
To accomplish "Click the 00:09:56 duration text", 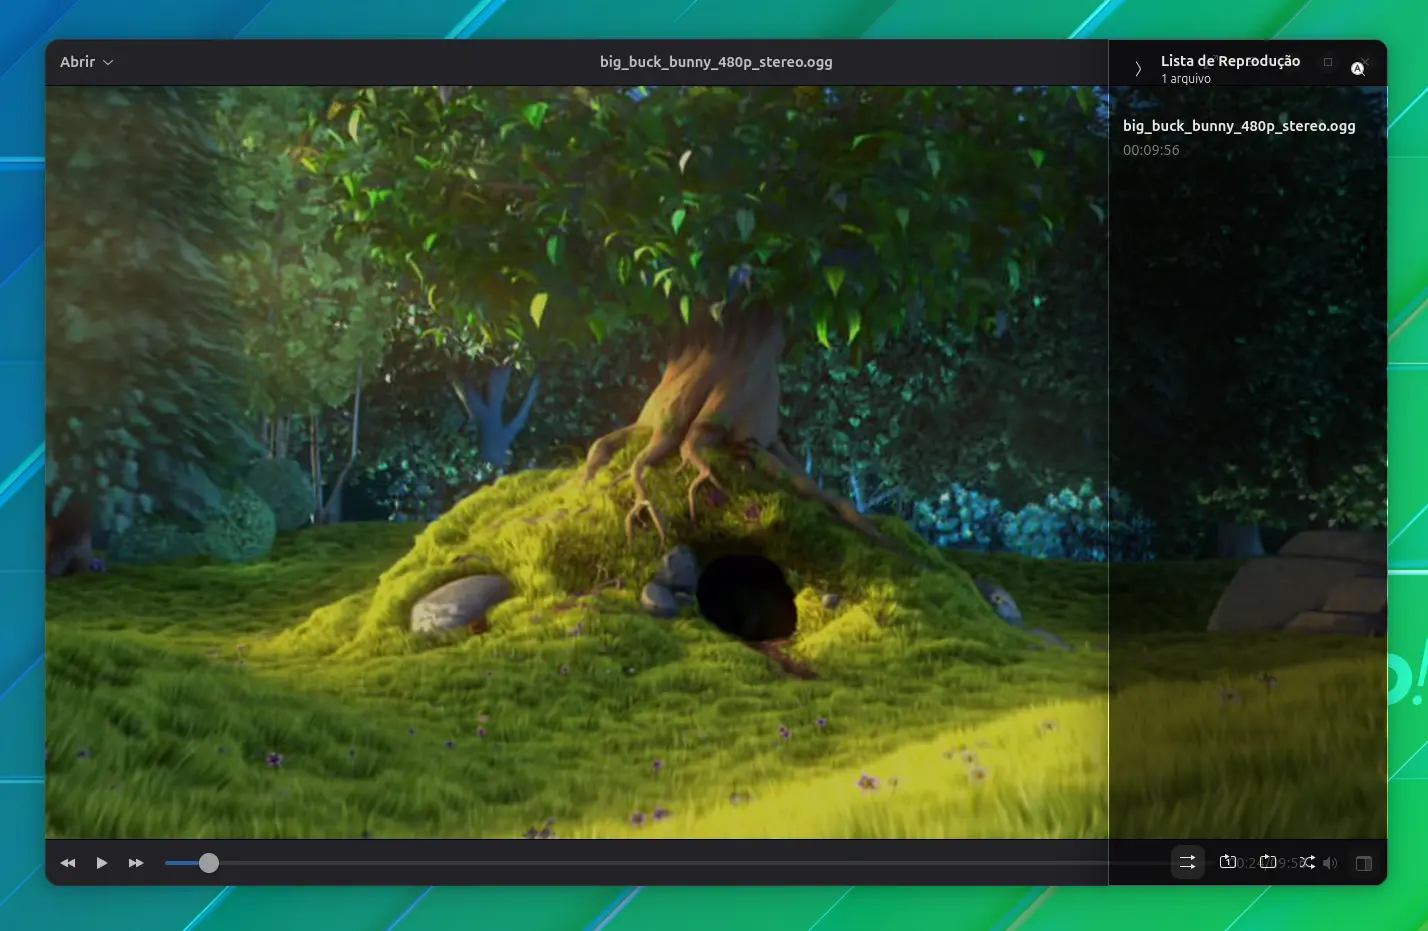I will 1151,150.
